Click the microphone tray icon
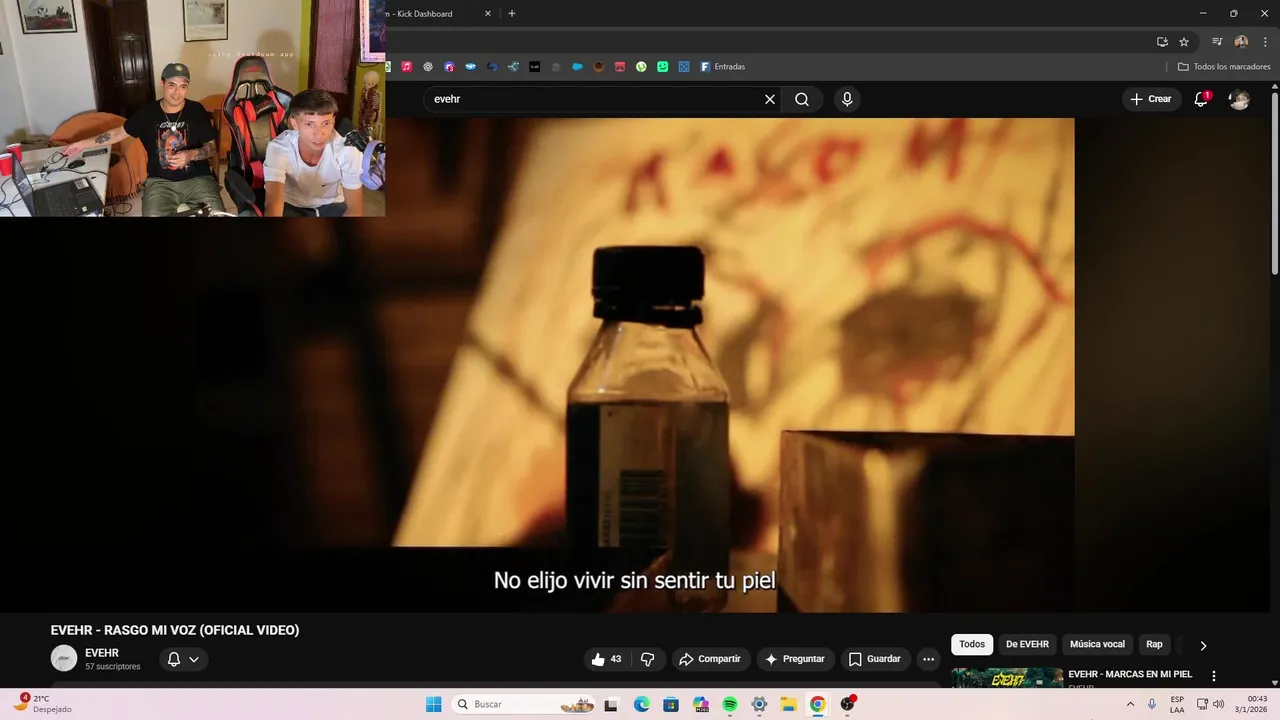Viewport: 1280px width, 720px height. click(x=1152, y=704)
